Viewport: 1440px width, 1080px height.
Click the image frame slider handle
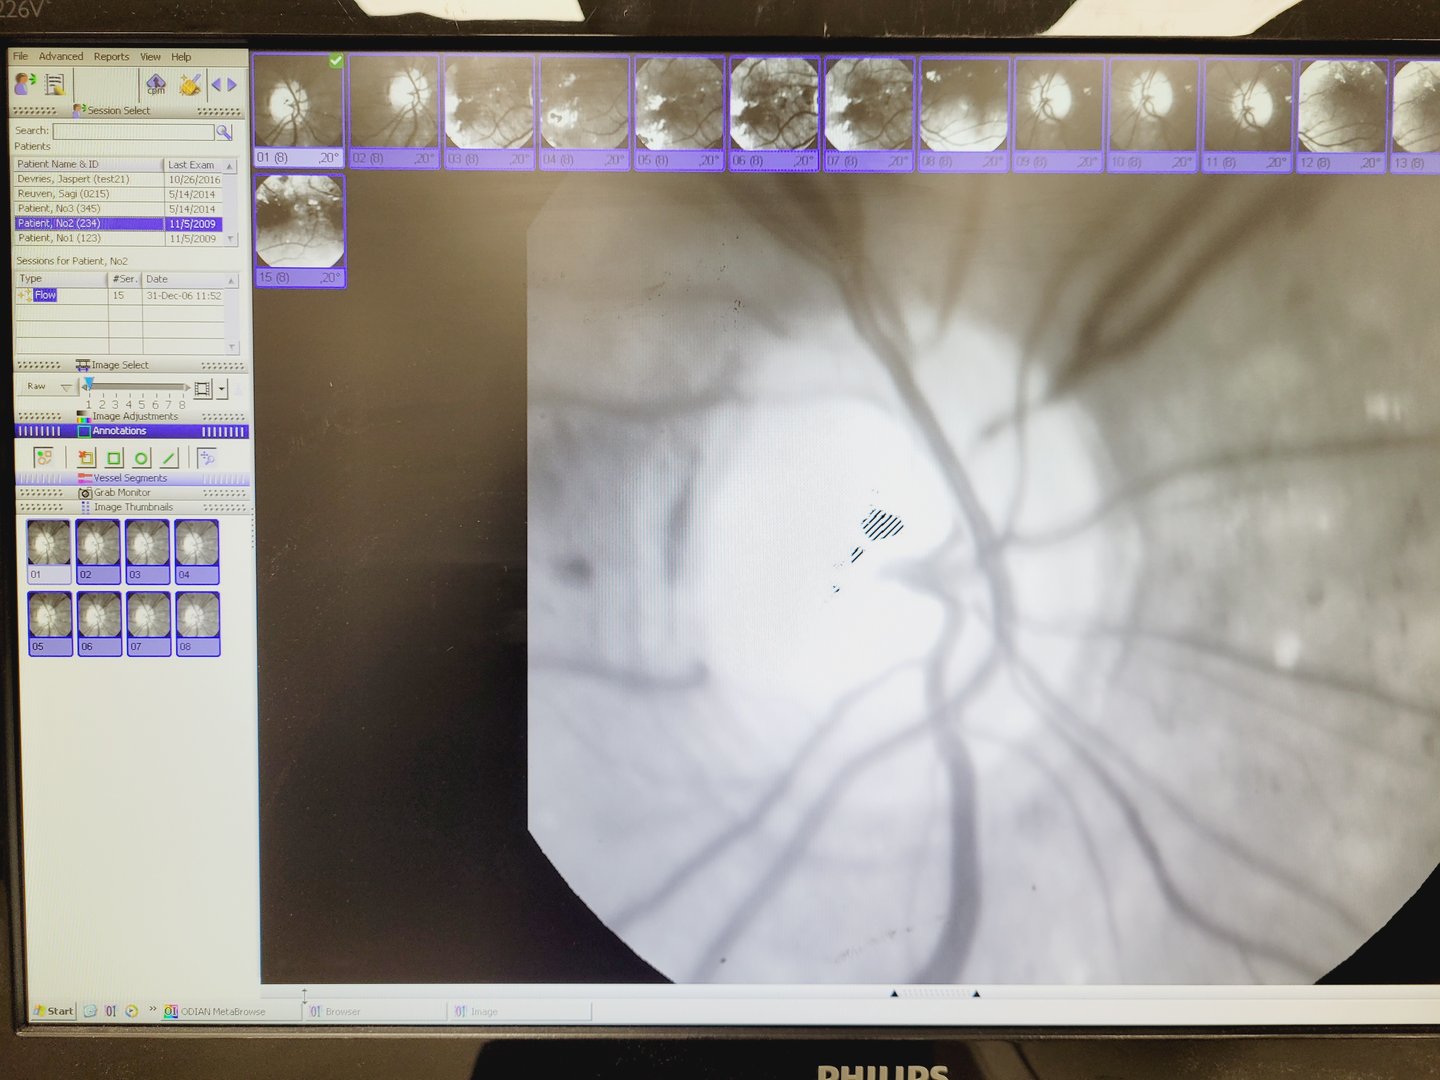pyautogui.click(x=89, y=385)
